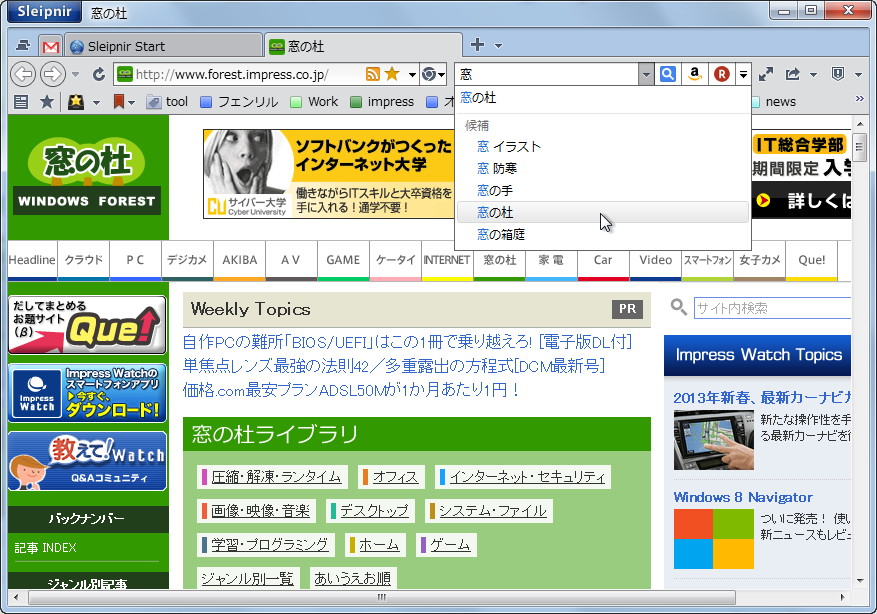Open the Gmail panel tab icon

click(50, 44)
